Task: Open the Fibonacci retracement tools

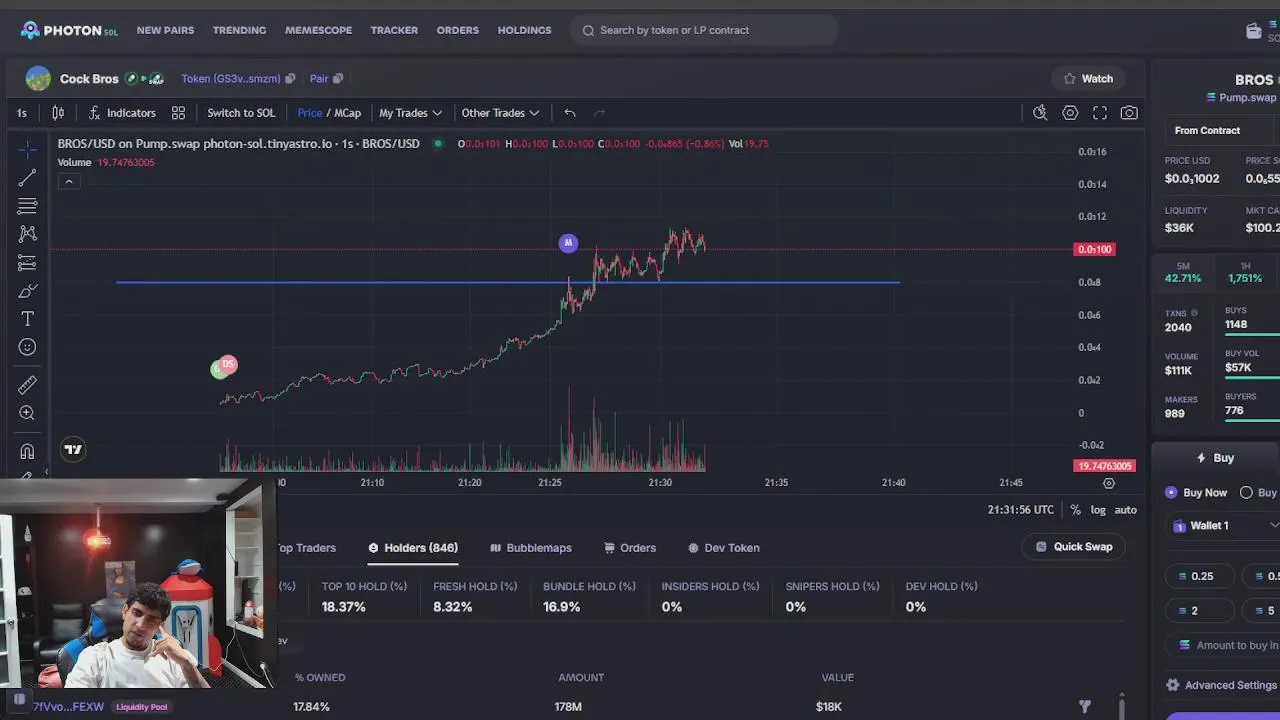Action: pyautogui.click(x=27, y=206)
